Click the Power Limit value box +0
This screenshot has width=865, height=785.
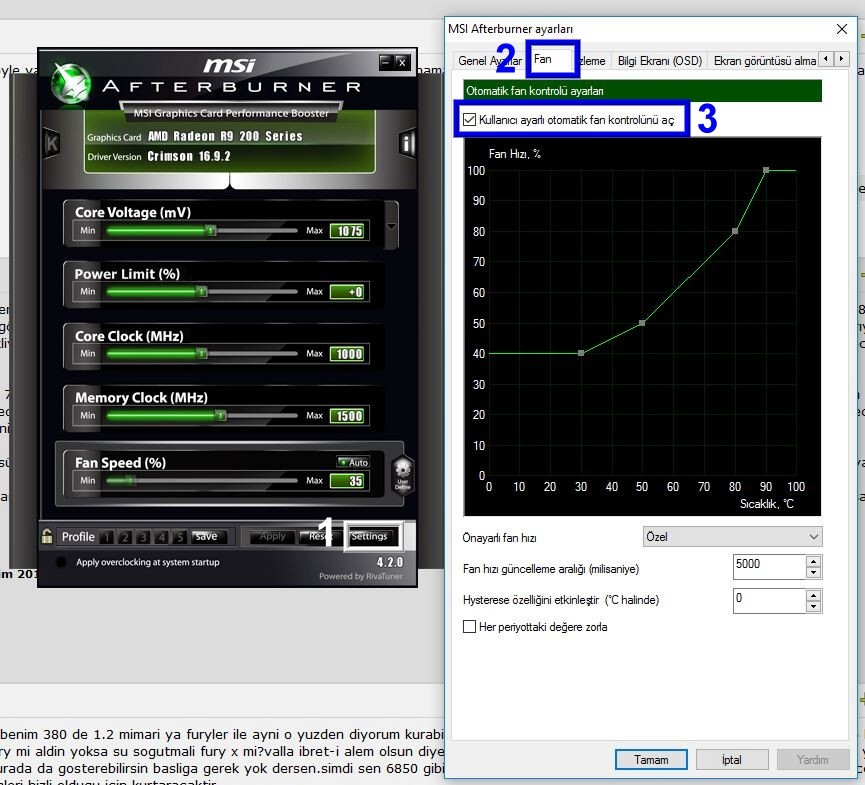[349, 292]
